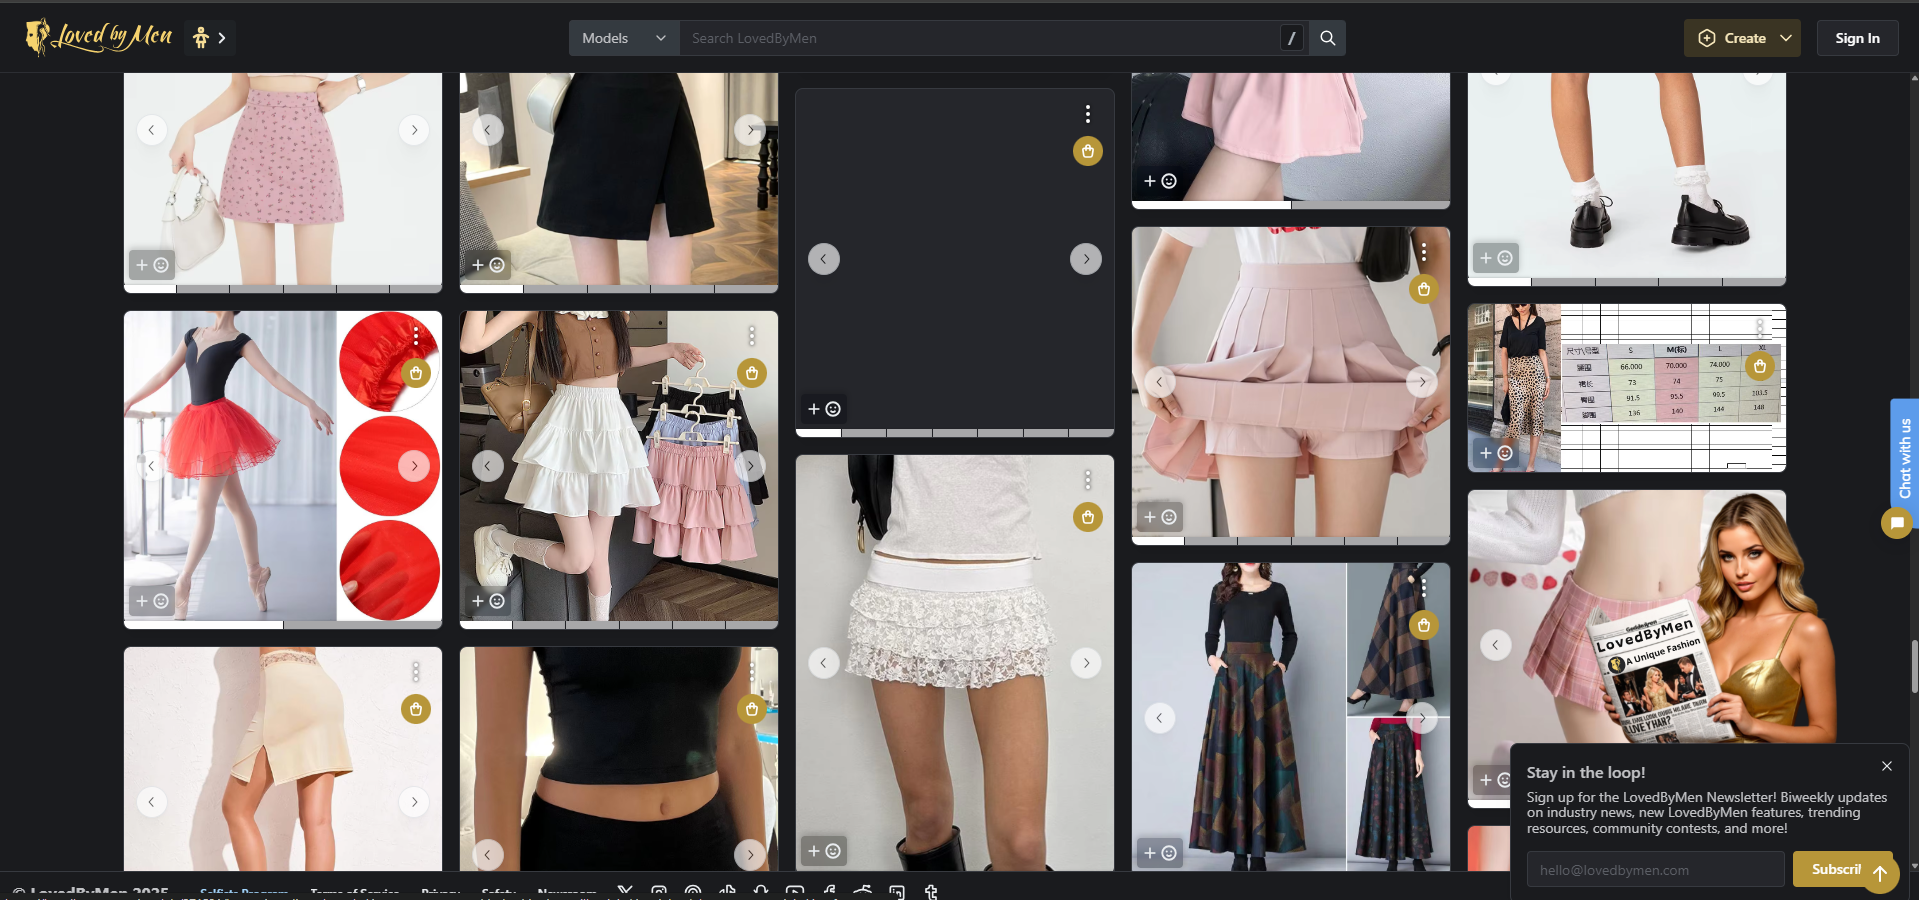Show previous image on black crop top card
The height and width of the screenshot is (900, 1919).
(487, 854)
